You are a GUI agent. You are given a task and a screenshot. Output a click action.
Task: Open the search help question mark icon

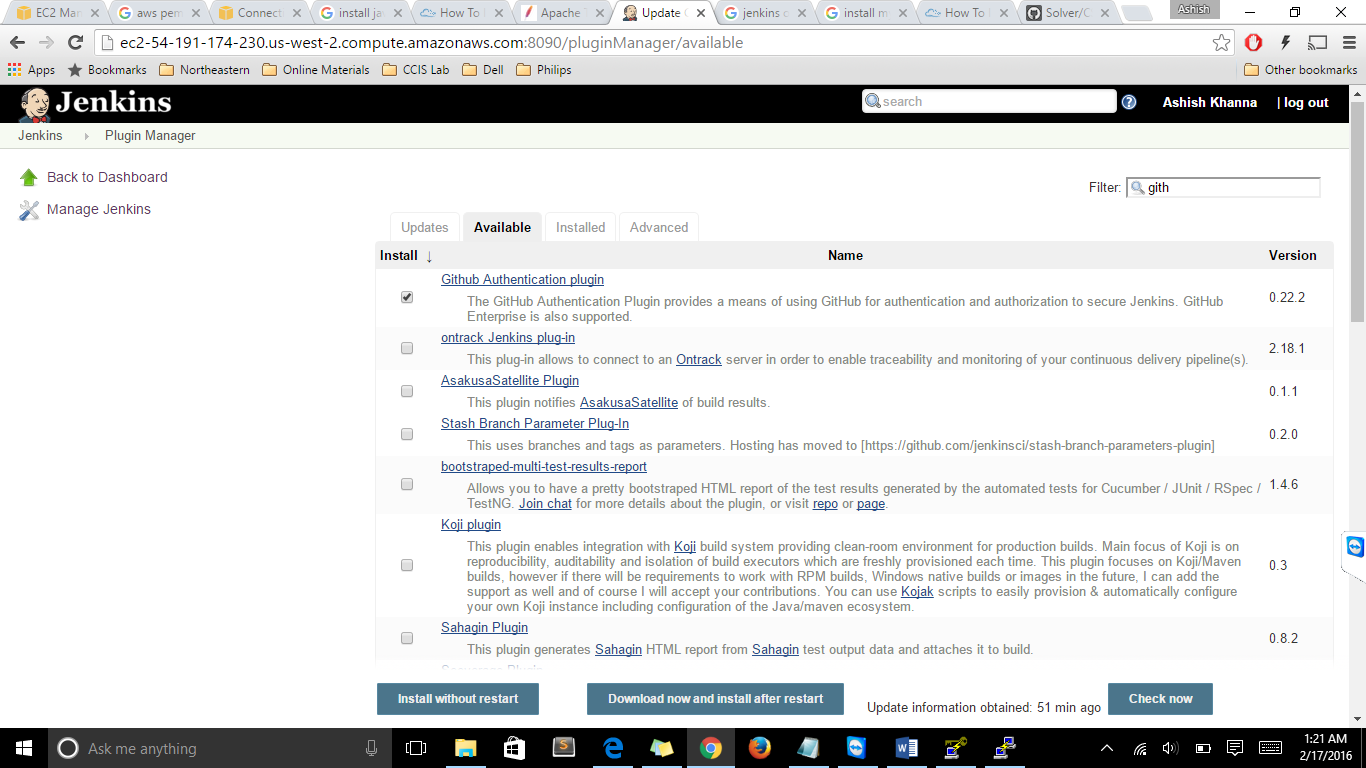pos(1129,102)
